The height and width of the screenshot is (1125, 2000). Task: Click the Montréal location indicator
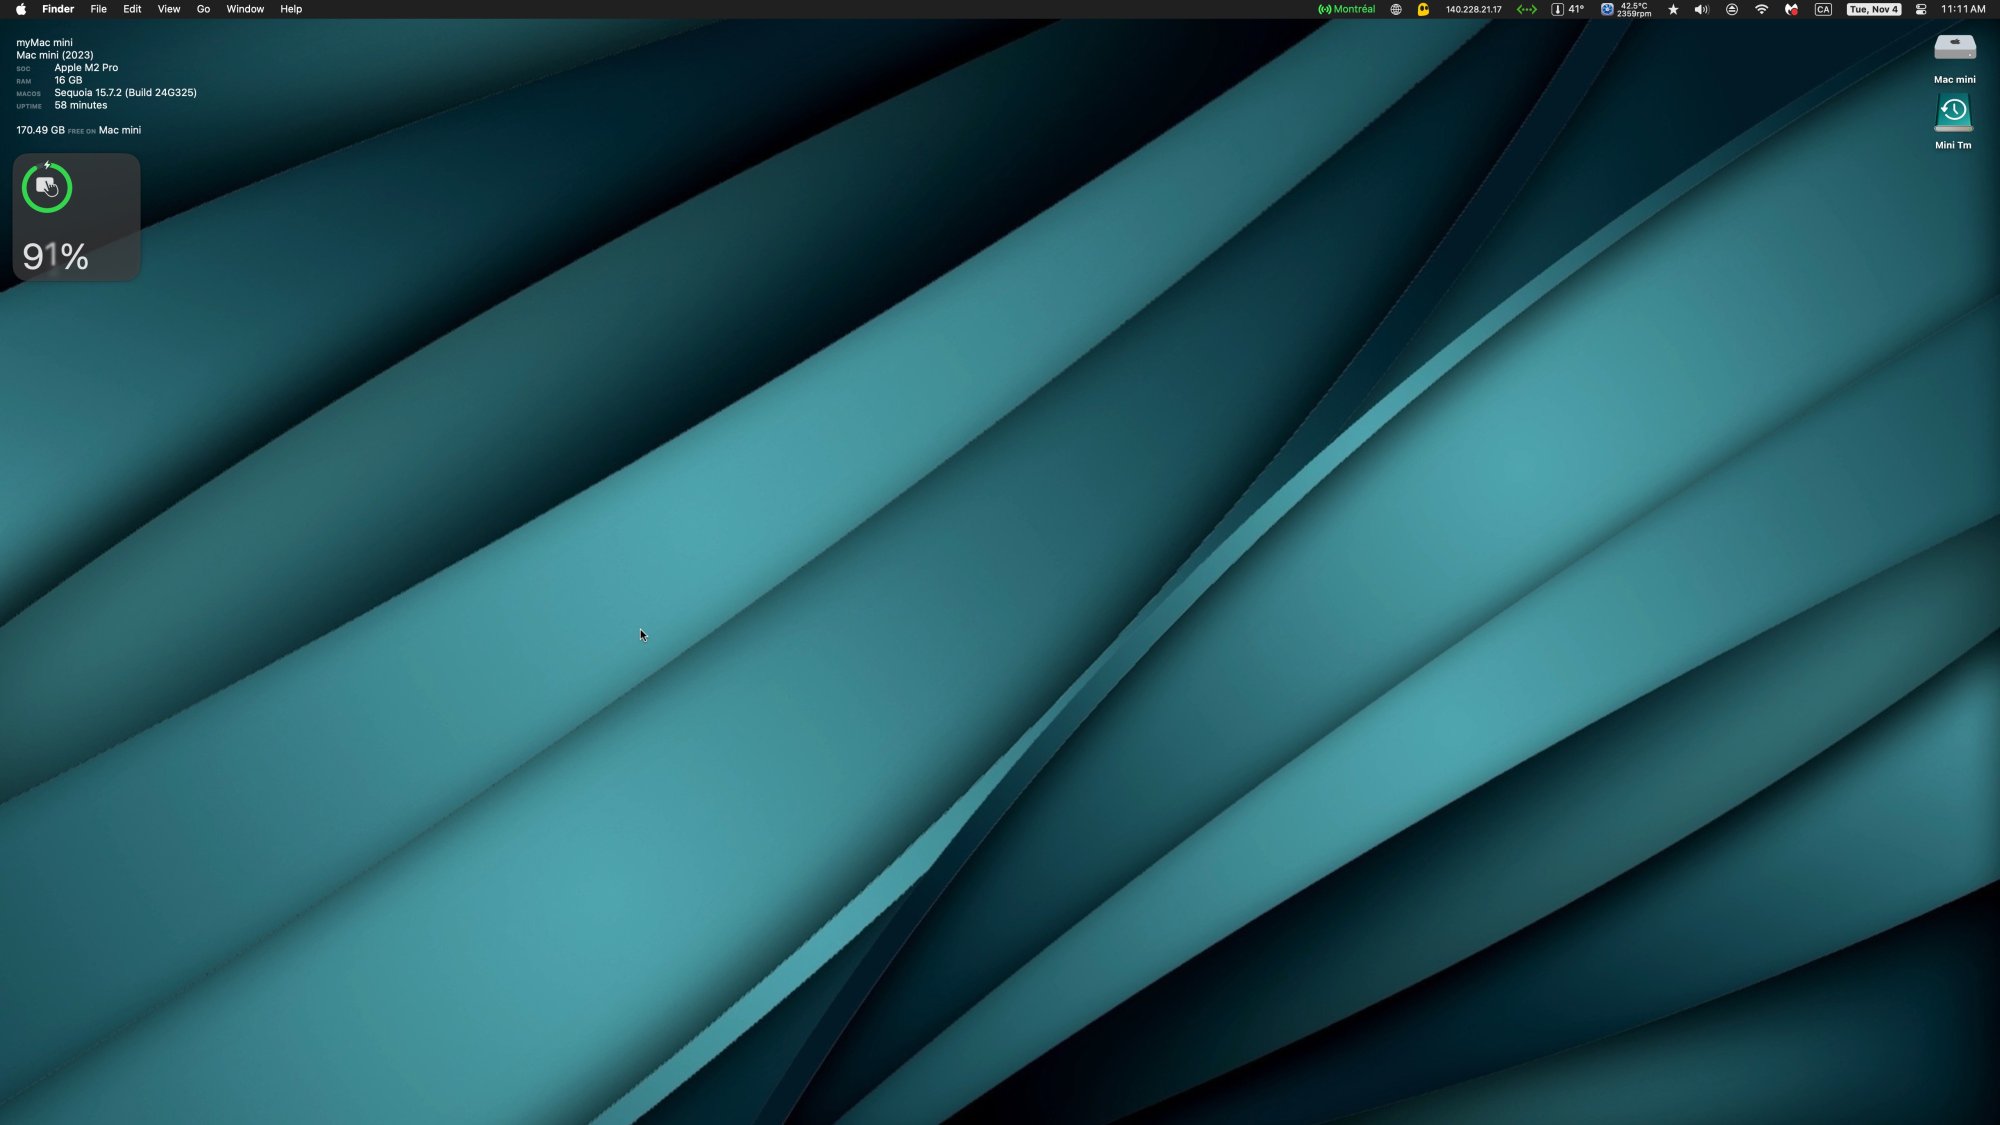point(1346,9)
